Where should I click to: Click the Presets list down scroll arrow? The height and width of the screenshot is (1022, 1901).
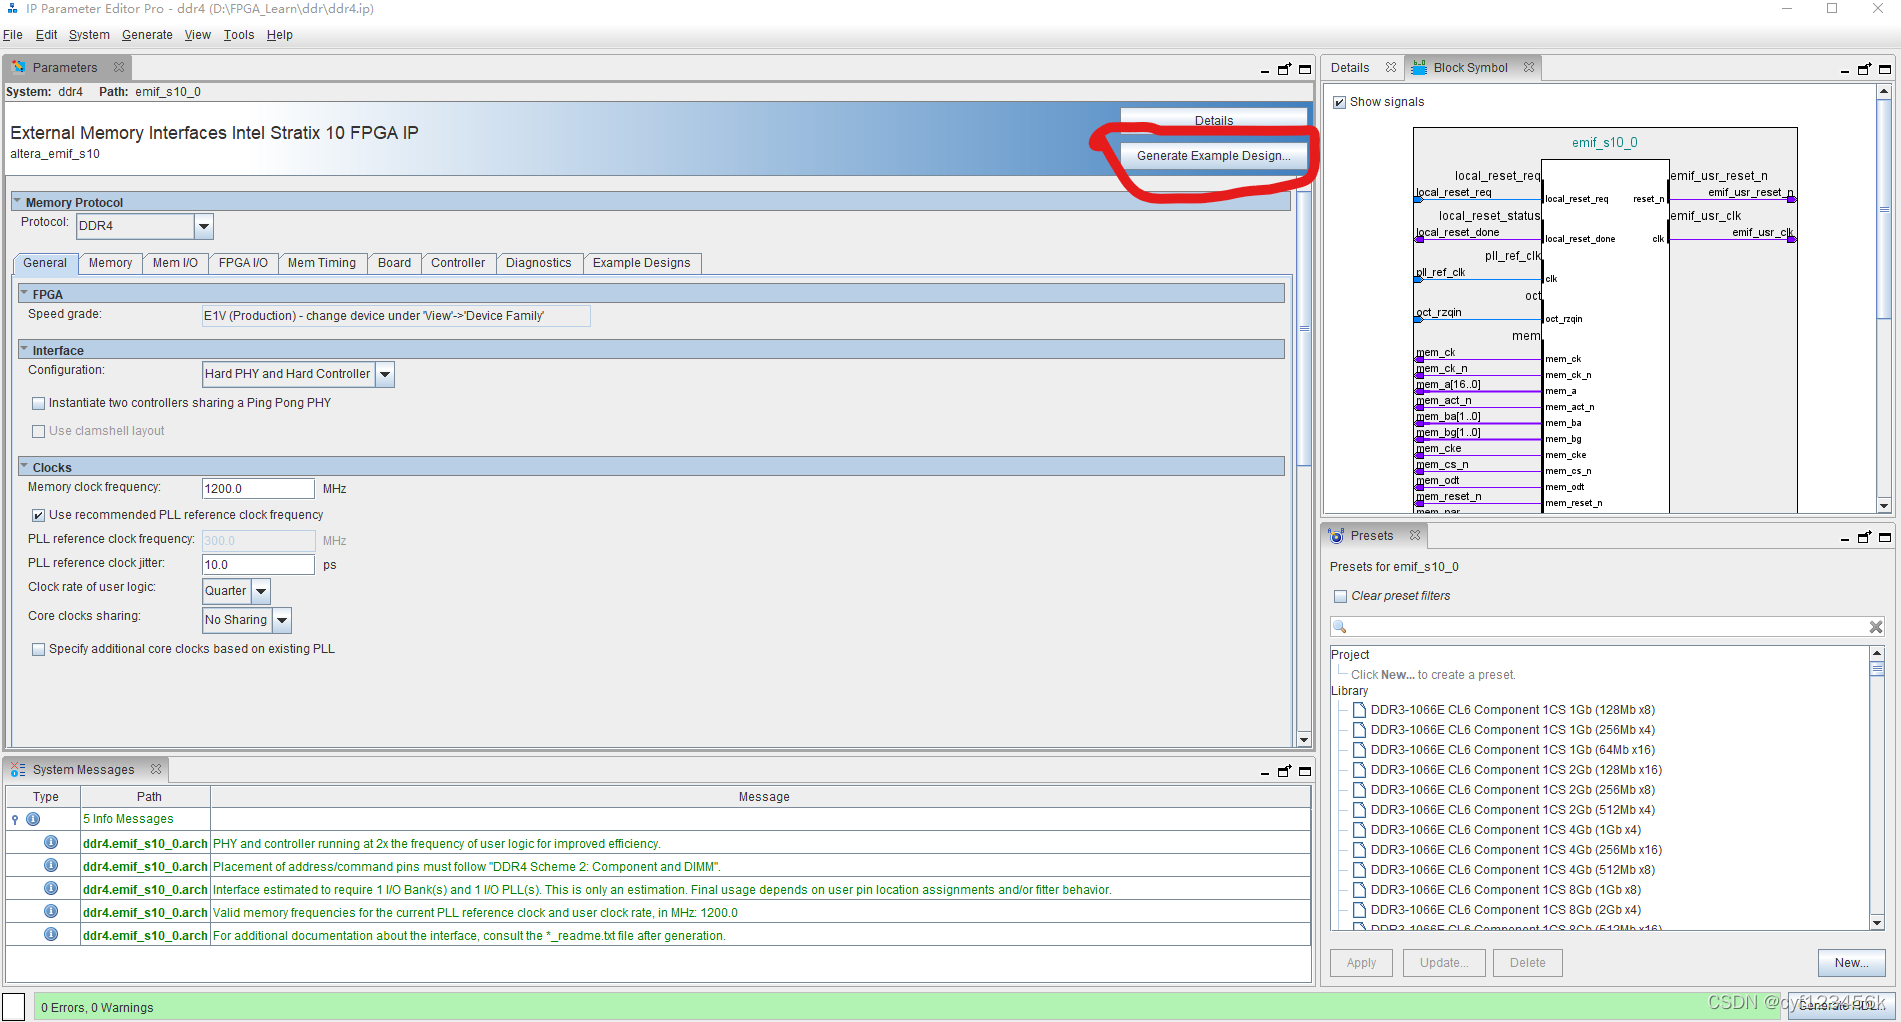1877,923
